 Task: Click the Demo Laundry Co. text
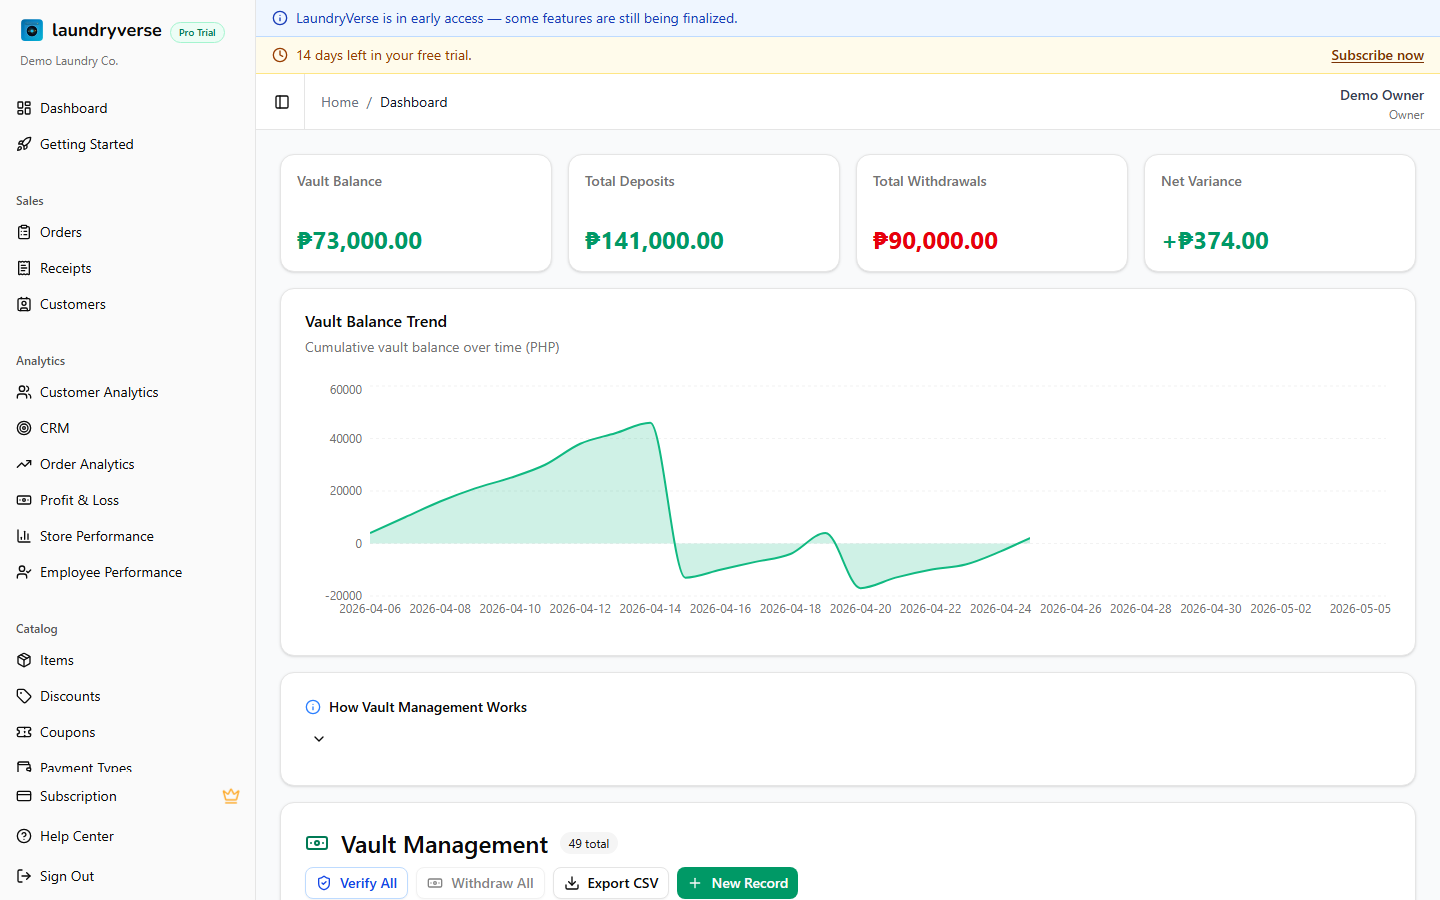(69, 61)
